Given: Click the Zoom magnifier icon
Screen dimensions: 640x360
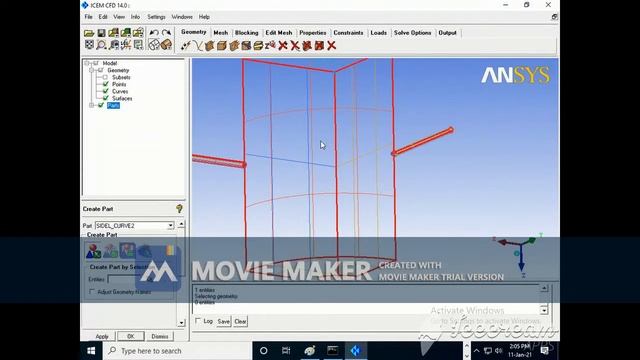Looking at the screenshot, I should coord(101,45).
